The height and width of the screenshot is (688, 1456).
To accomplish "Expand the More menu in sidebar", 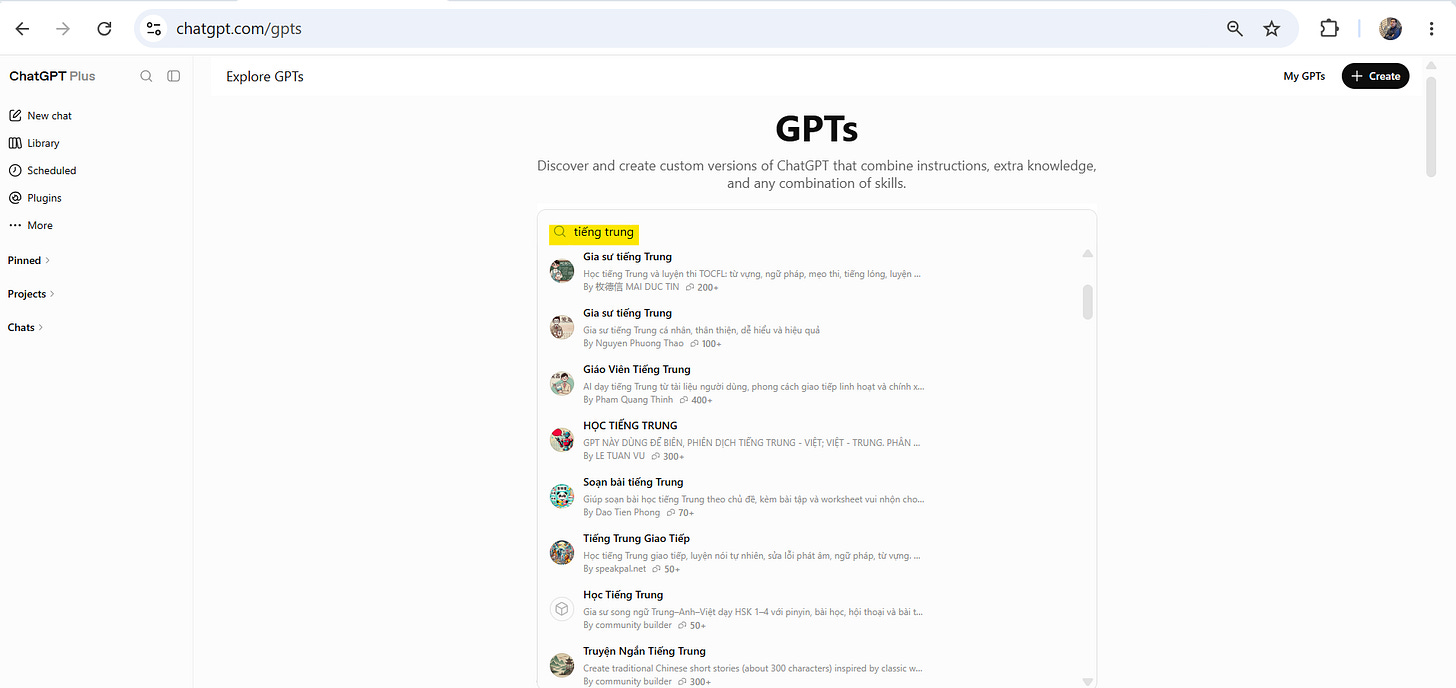I will [x=30, y=225].
